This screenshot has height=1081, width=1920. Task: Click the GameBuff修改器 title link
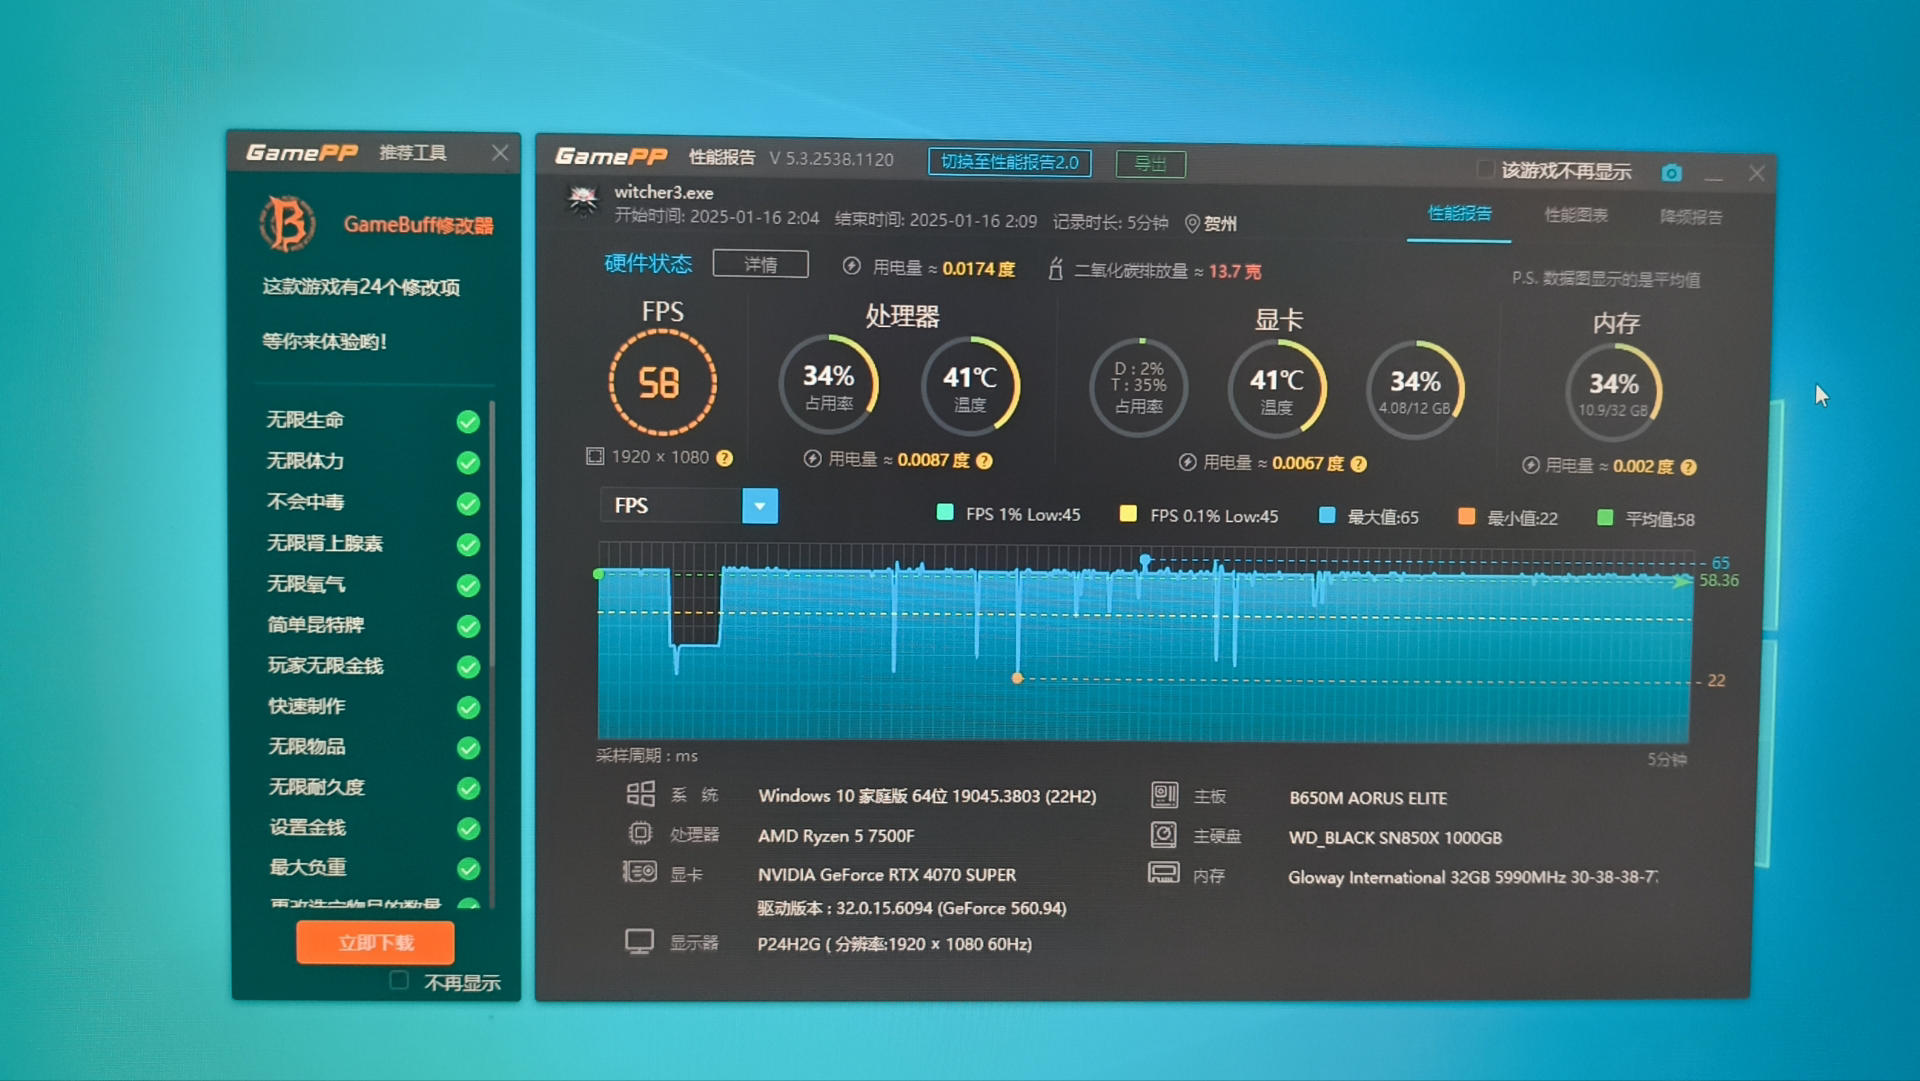click(x=418, y=225)
